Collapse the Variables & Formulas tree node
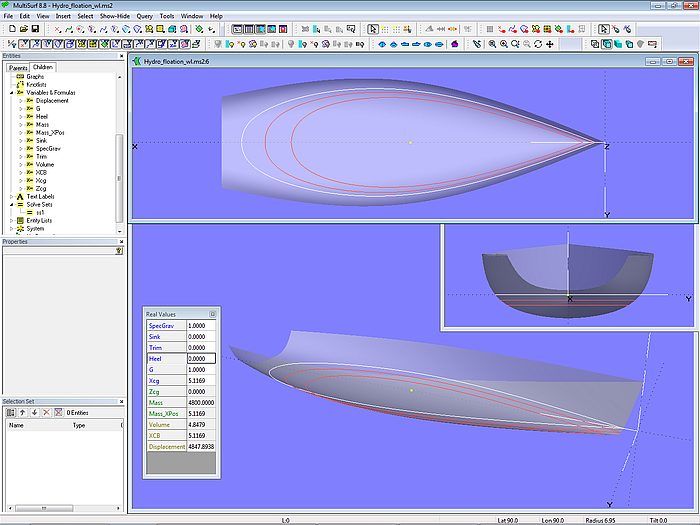 point(10,93)
